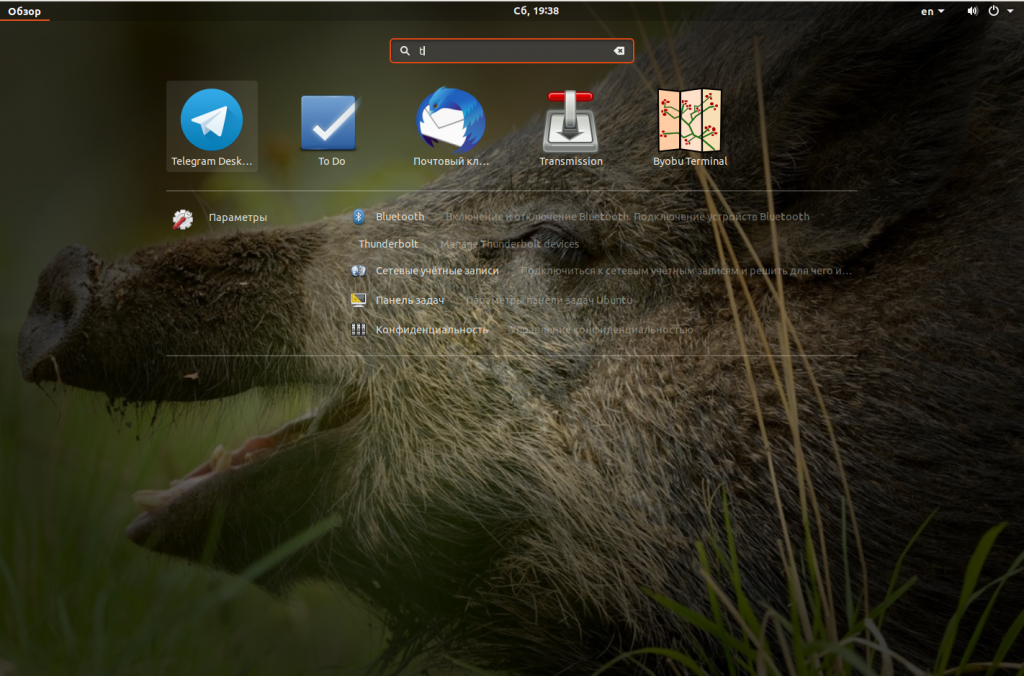This screenshot has width=1024, height=676.
Task: Select the Конфиденциальность search result
Action: tap(432, 330)
